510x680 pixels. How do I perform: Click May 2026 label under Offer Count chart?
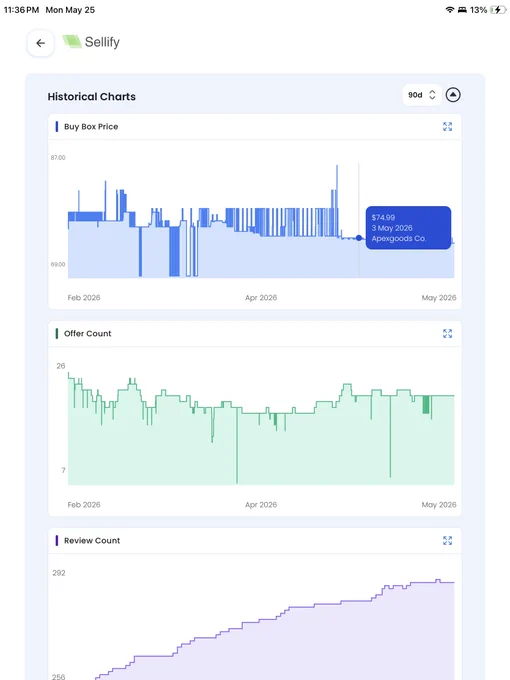click(x=439, y=504)
